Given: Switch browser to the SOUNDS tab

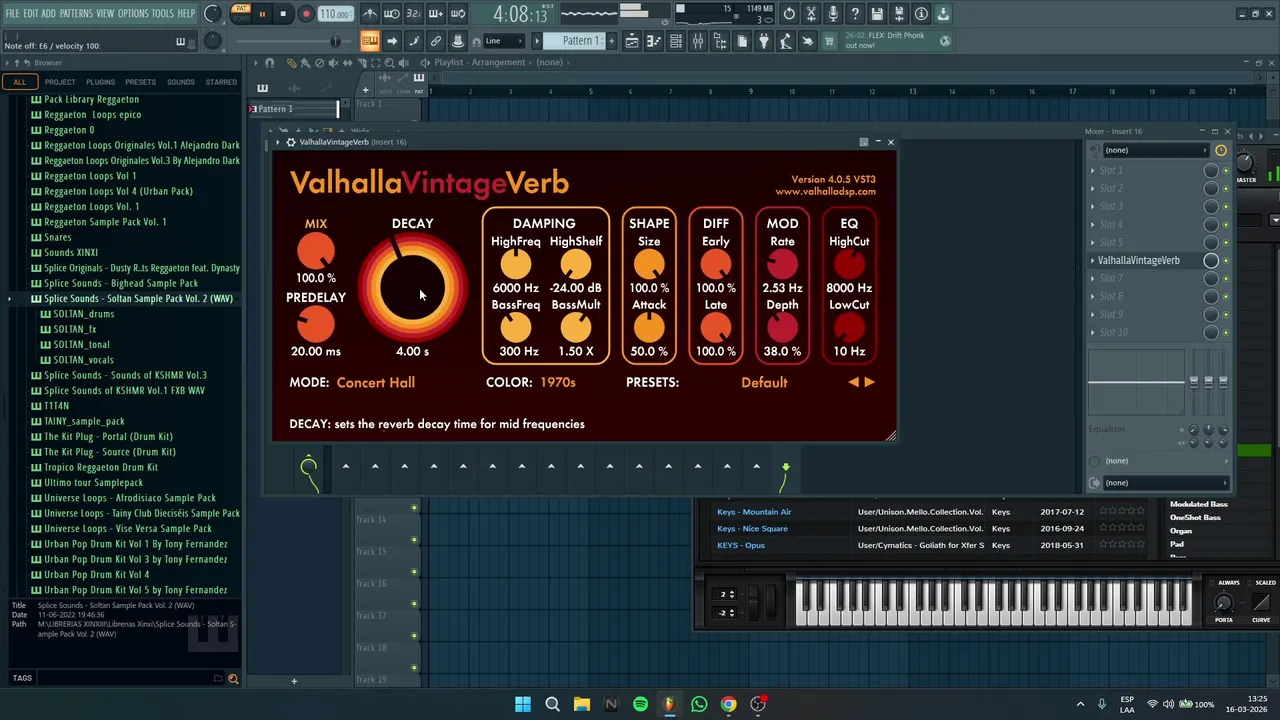Looking at the screenshot, I should [x=181, y=82].
